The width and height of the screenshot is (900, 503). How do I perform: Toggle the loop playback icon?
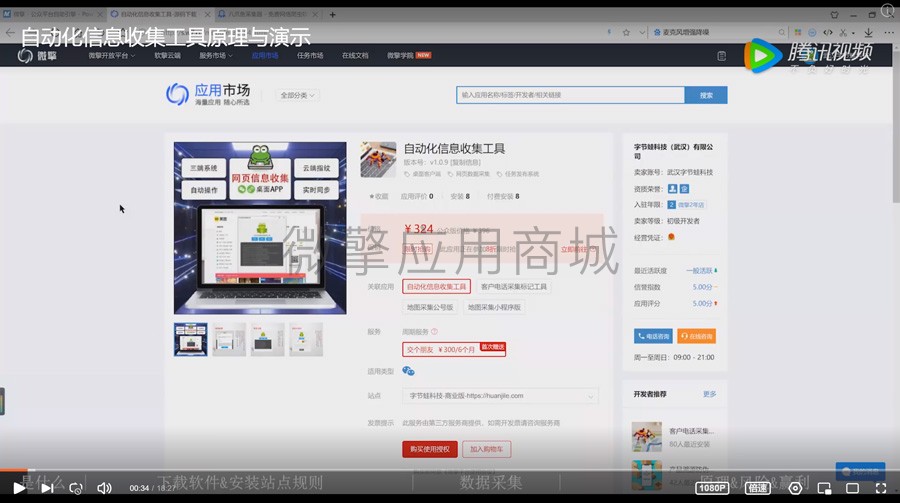click(76, 488)
